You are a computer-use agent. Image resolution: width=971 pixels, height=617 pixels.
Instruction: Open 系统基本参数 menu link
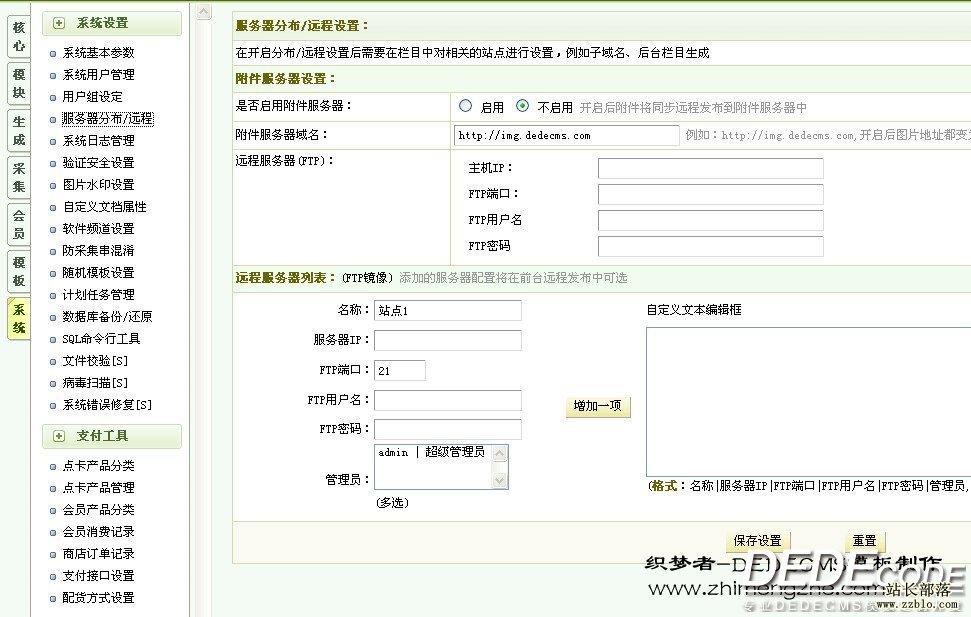pyautogui.click(x=98, y=53)
